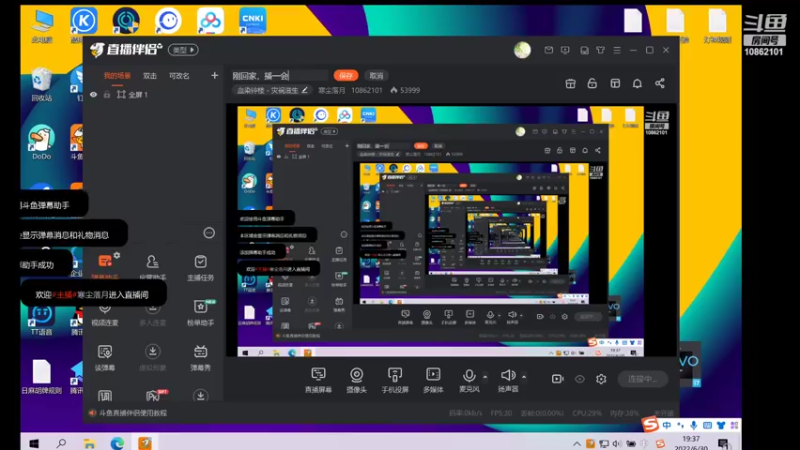
Task: Open the 虚拟形象 download tool
Action: click(x=152, y=357)
